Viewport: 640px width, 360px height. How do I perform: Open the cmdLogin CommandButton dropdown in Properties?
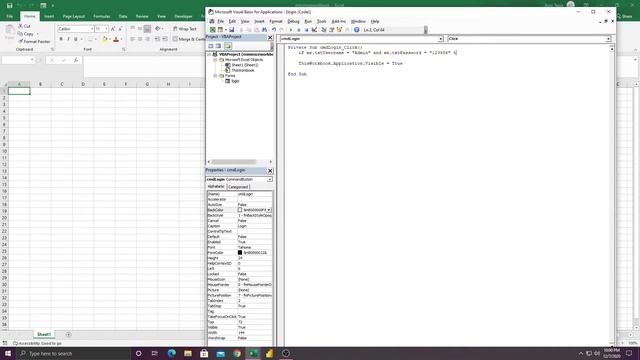[x=270, y=180]
